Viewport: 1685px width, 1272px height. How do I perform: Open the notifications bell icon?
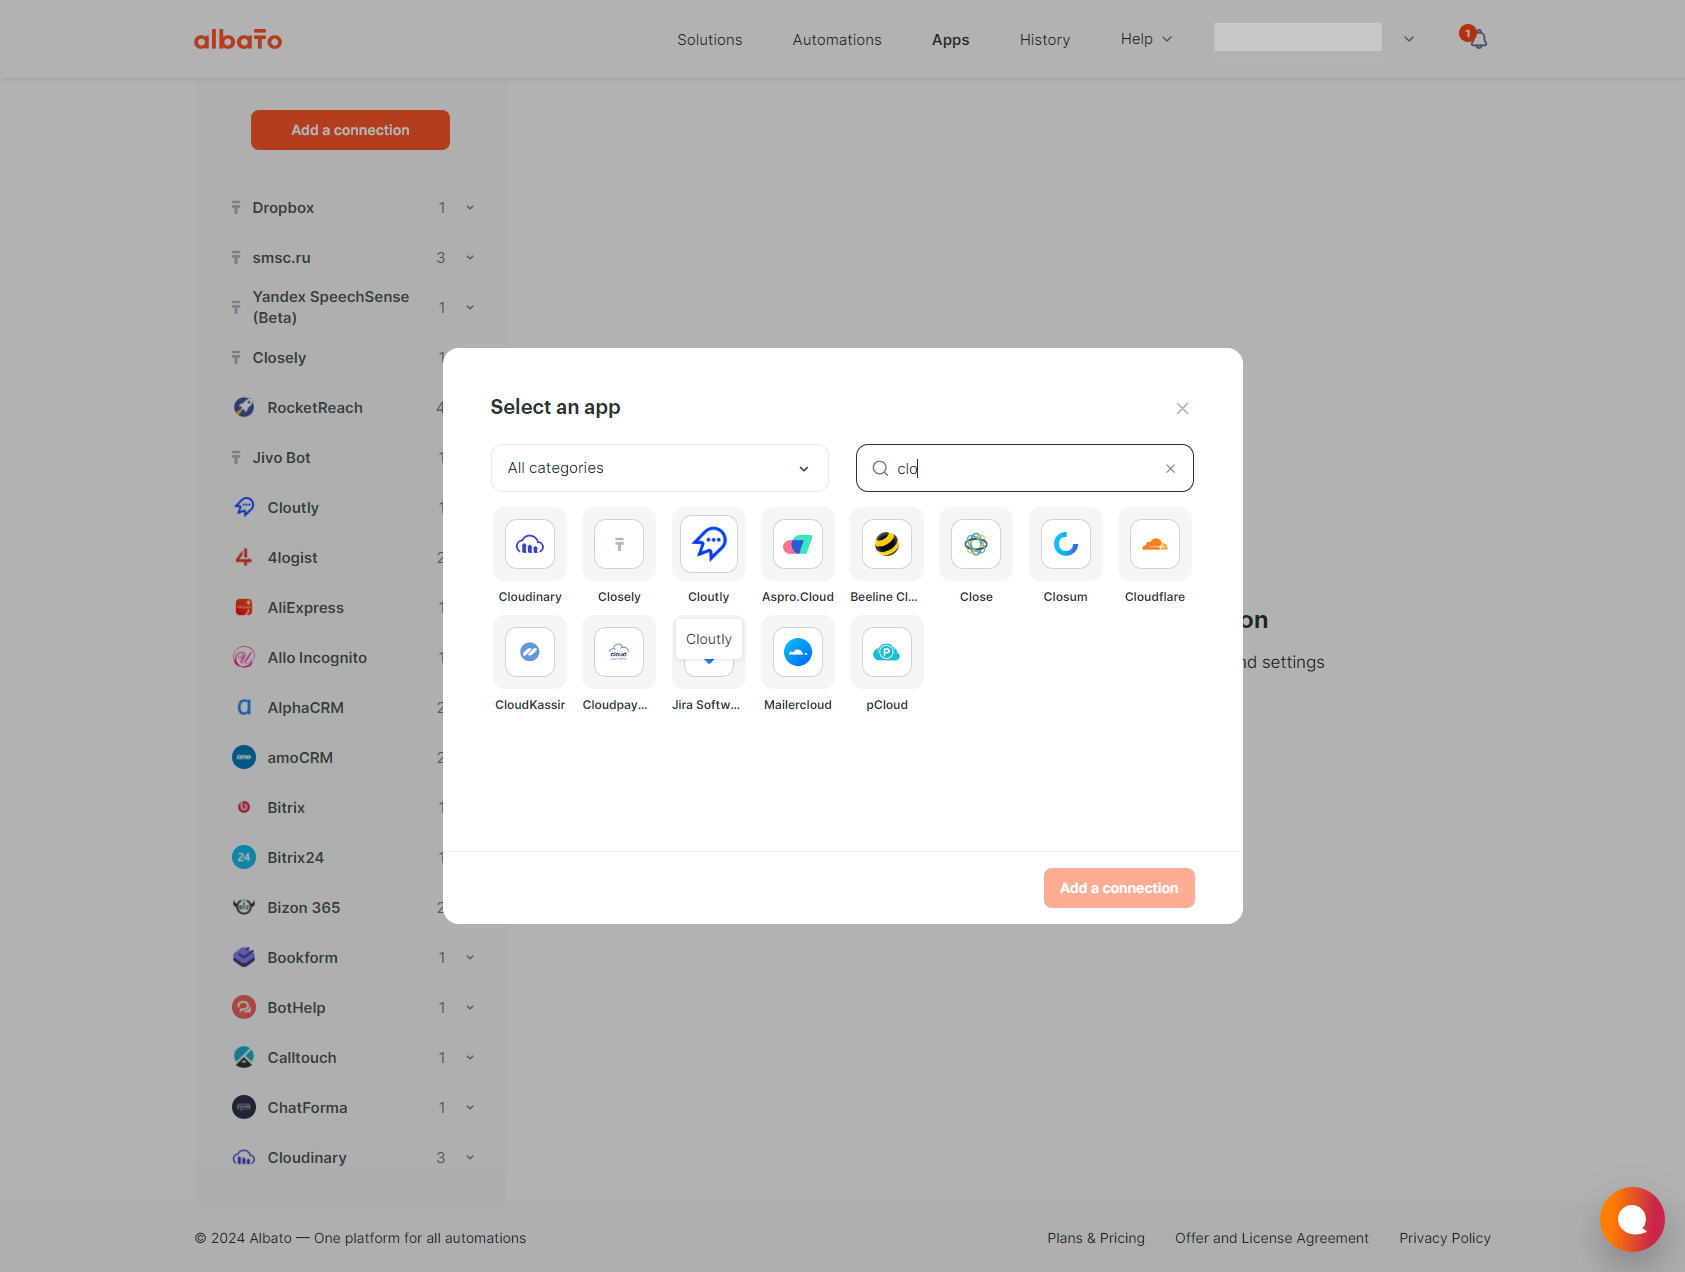coord(1476,39)
